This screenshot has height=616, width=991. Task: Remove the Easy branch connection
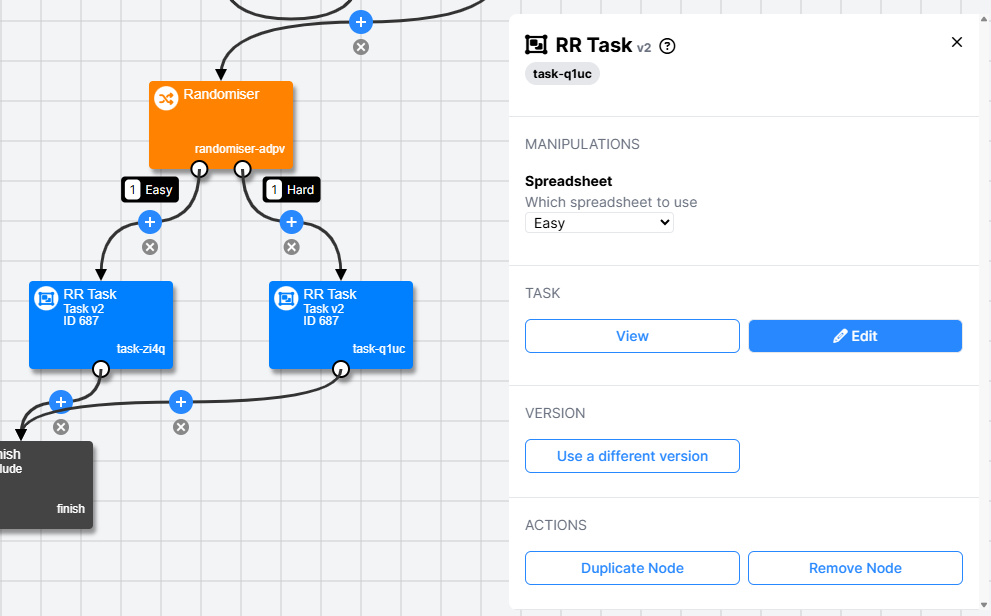[x=150, y=247]
